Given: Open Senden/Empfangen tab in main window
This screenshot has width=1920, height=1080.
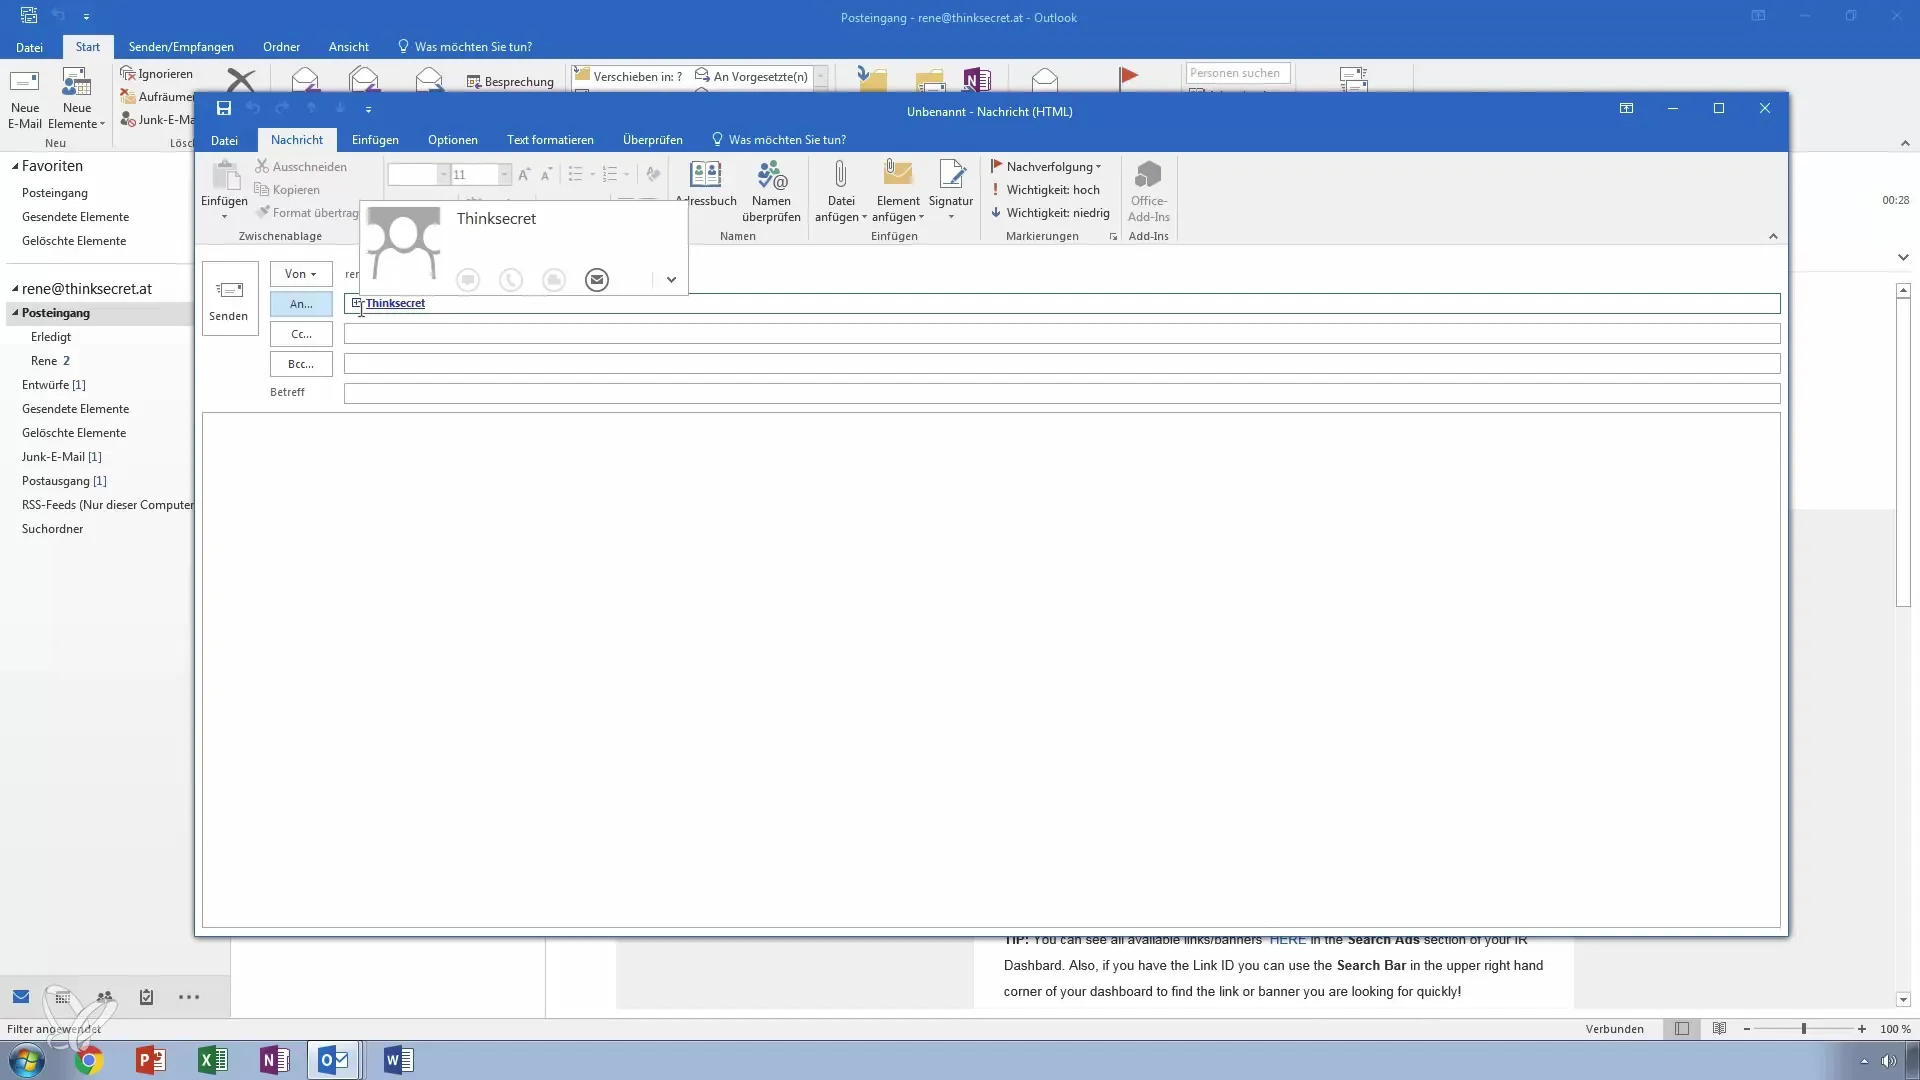Looking at the screenshot, I should click(x=181, y=47).
